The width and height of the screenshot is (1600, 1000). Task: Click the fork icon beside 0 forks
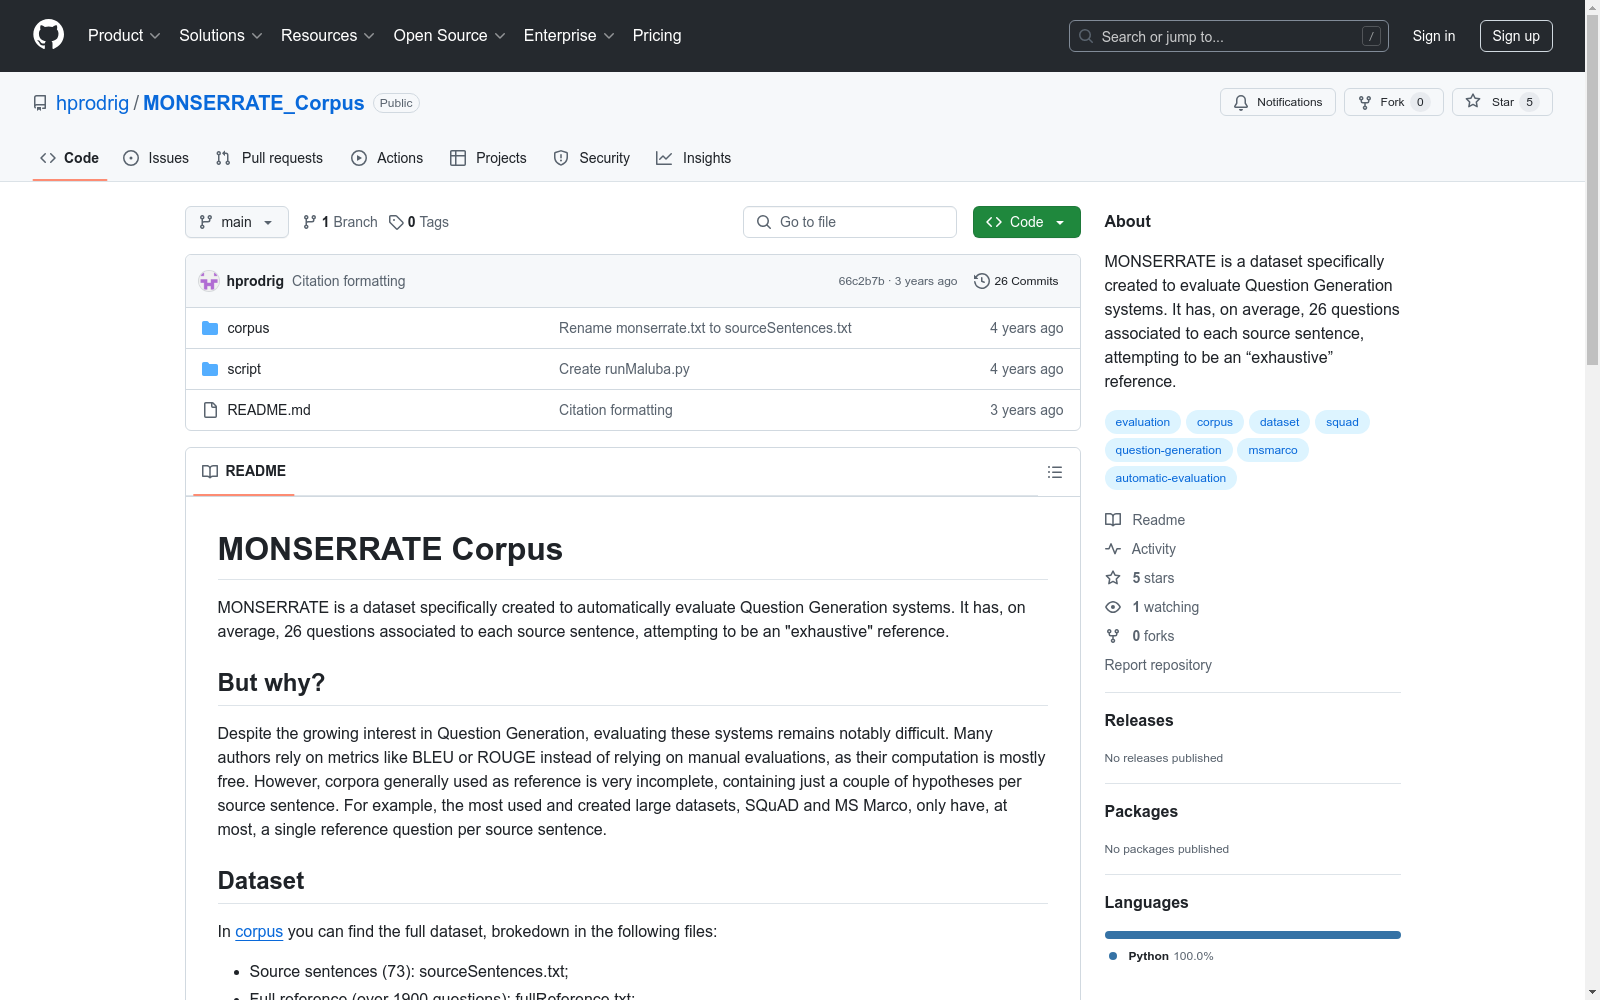pos(1113,636)
